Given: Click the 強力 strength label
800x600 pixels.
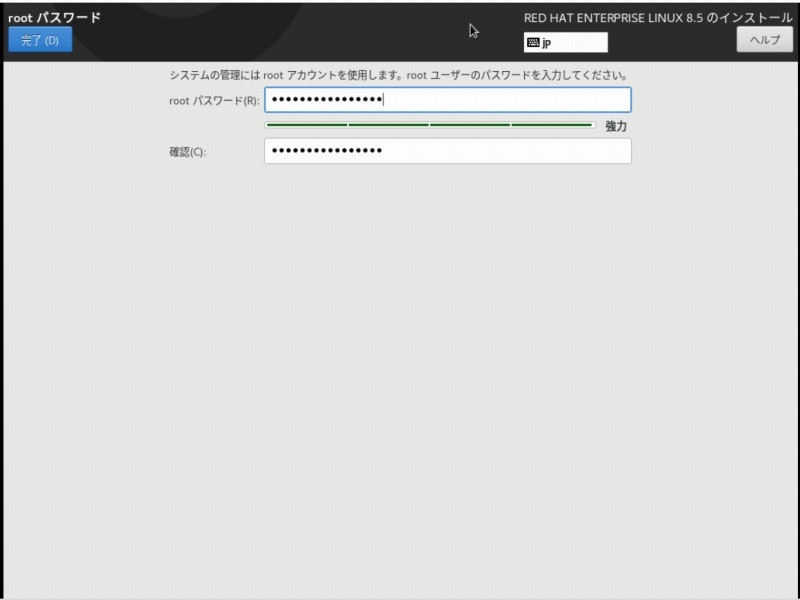Looking at the screenshot, I should [x=616, y=126].
